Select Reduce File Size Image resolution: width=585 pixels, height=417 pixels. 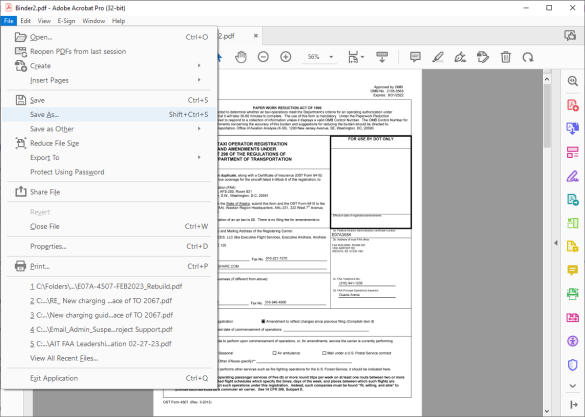pos(109,143)
